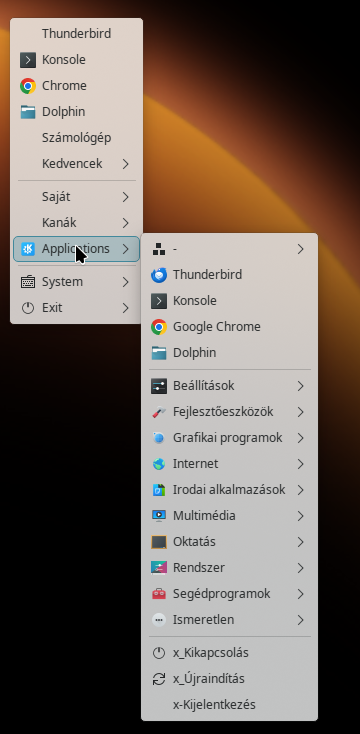The image size is (360, 734).
Task: Expand the Segédprogramok submenu arrow
Action: click(x=301, y=594)
